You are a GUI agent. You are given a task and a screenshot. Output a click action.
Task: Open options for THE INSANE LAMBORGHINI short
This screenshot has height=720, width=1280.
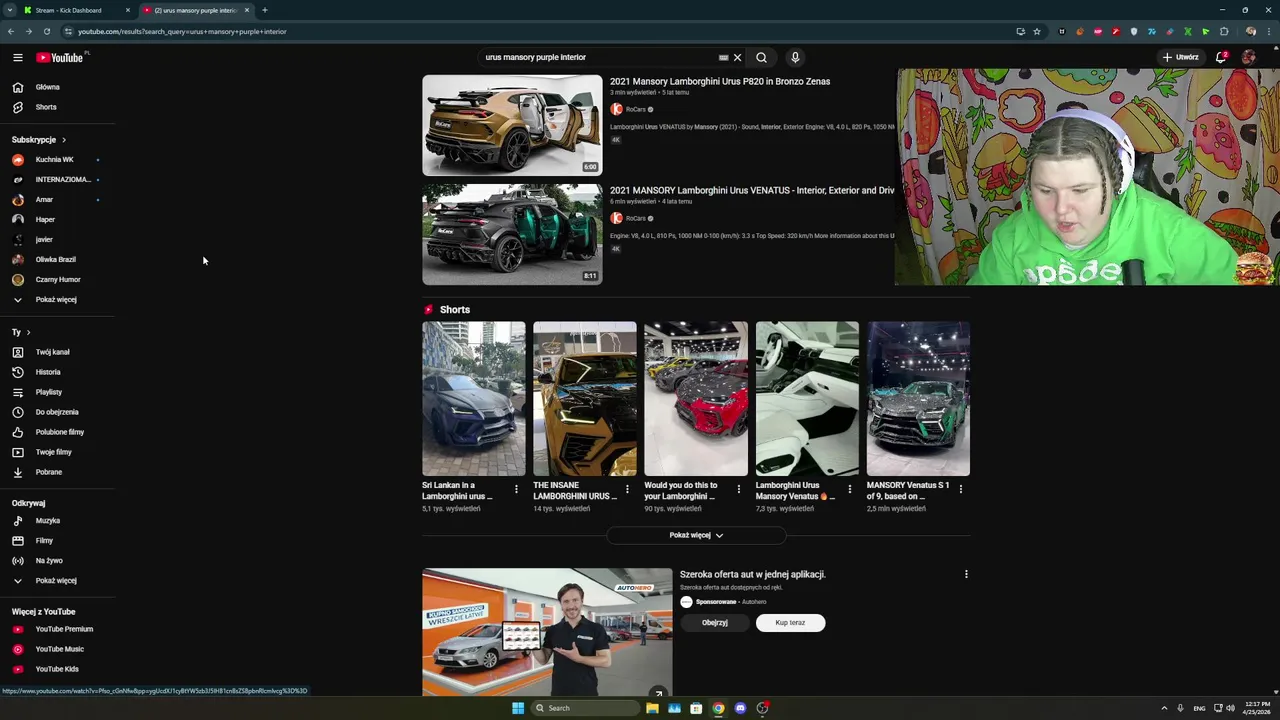(627, 489)
